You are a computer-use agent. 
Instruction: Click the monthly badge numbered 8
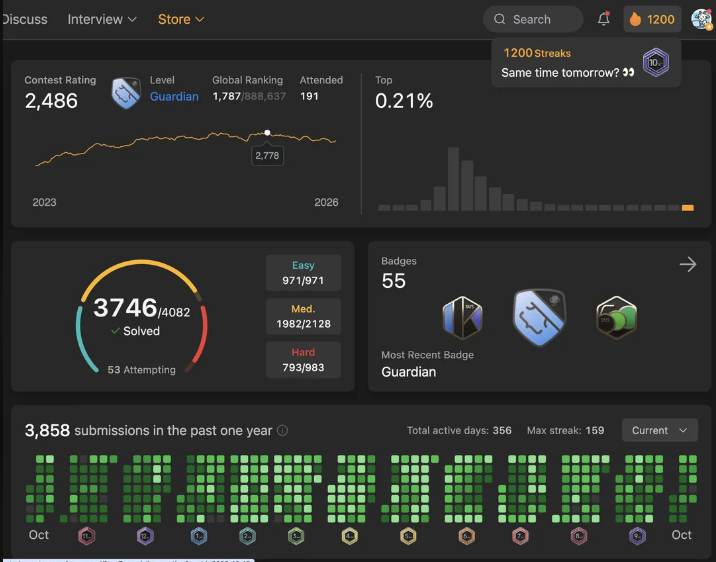579,536
